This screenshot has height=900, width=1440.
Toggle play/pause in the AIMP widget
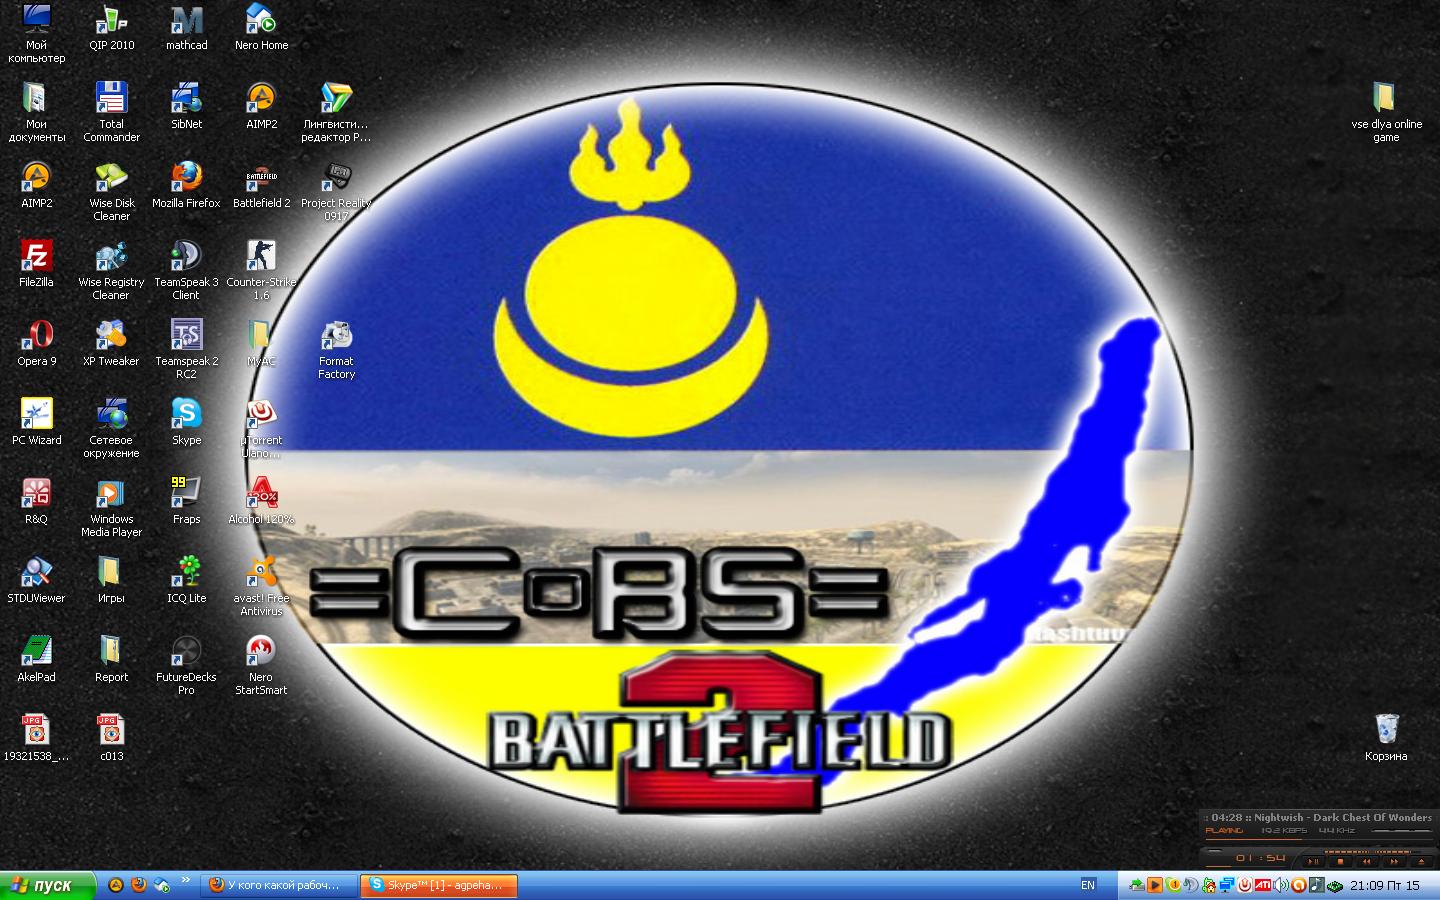pos(1313,861)
